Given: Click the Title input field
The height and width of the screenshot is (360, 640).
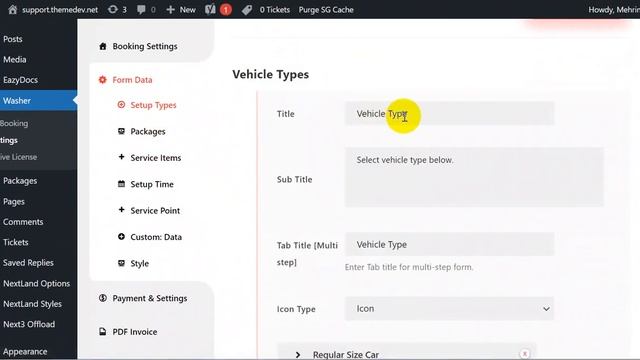Looking at the screenshot, I should [449, 113].
